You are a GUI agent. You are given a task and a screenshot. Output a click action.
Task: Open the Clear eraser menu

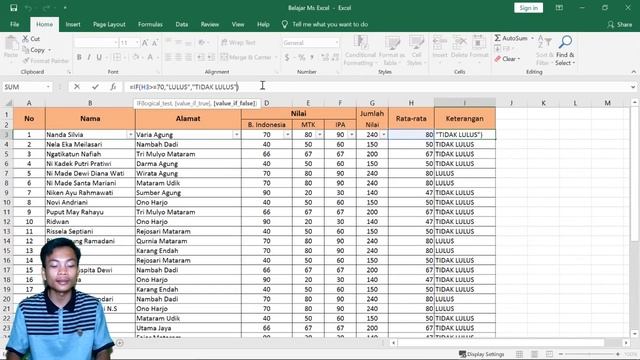click(x=507, y=59)
